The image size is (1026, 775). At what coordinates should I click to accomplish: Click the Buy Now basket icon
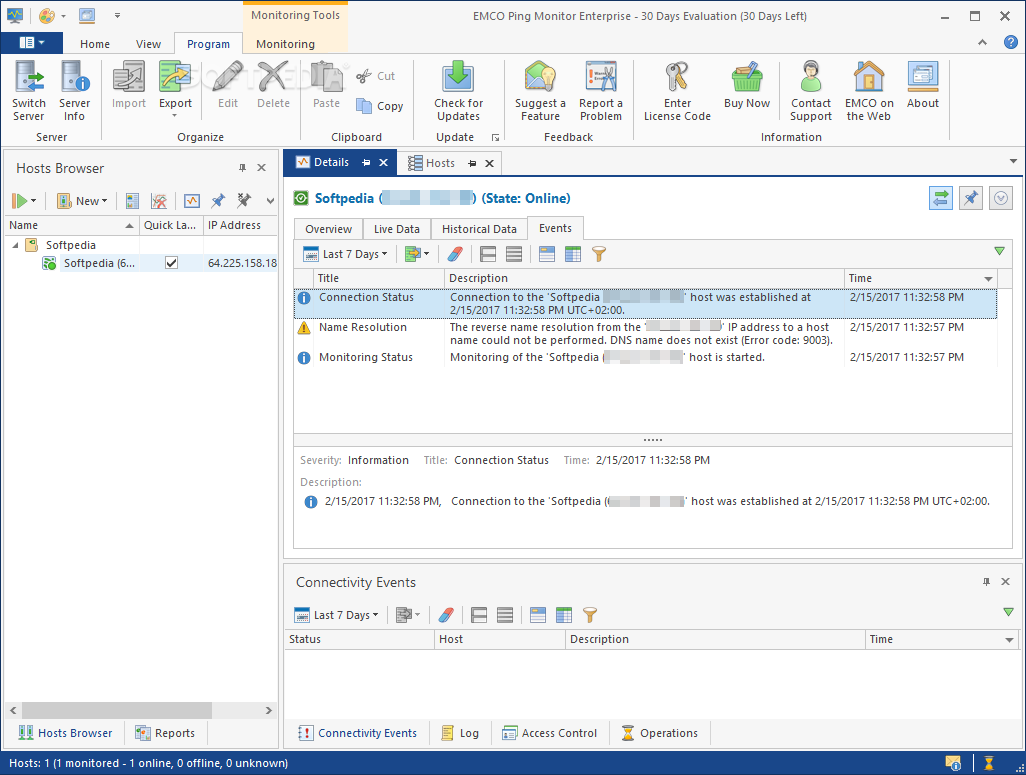(x=747, y=77)
